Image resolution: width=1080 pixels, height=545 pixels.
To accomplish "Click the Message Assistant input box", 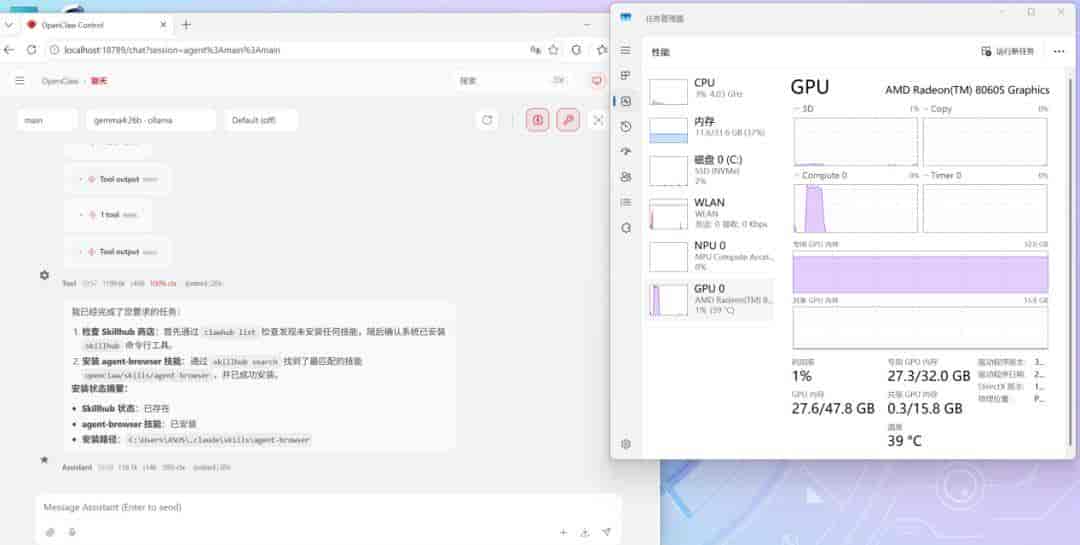I will (x=328, y=507).
